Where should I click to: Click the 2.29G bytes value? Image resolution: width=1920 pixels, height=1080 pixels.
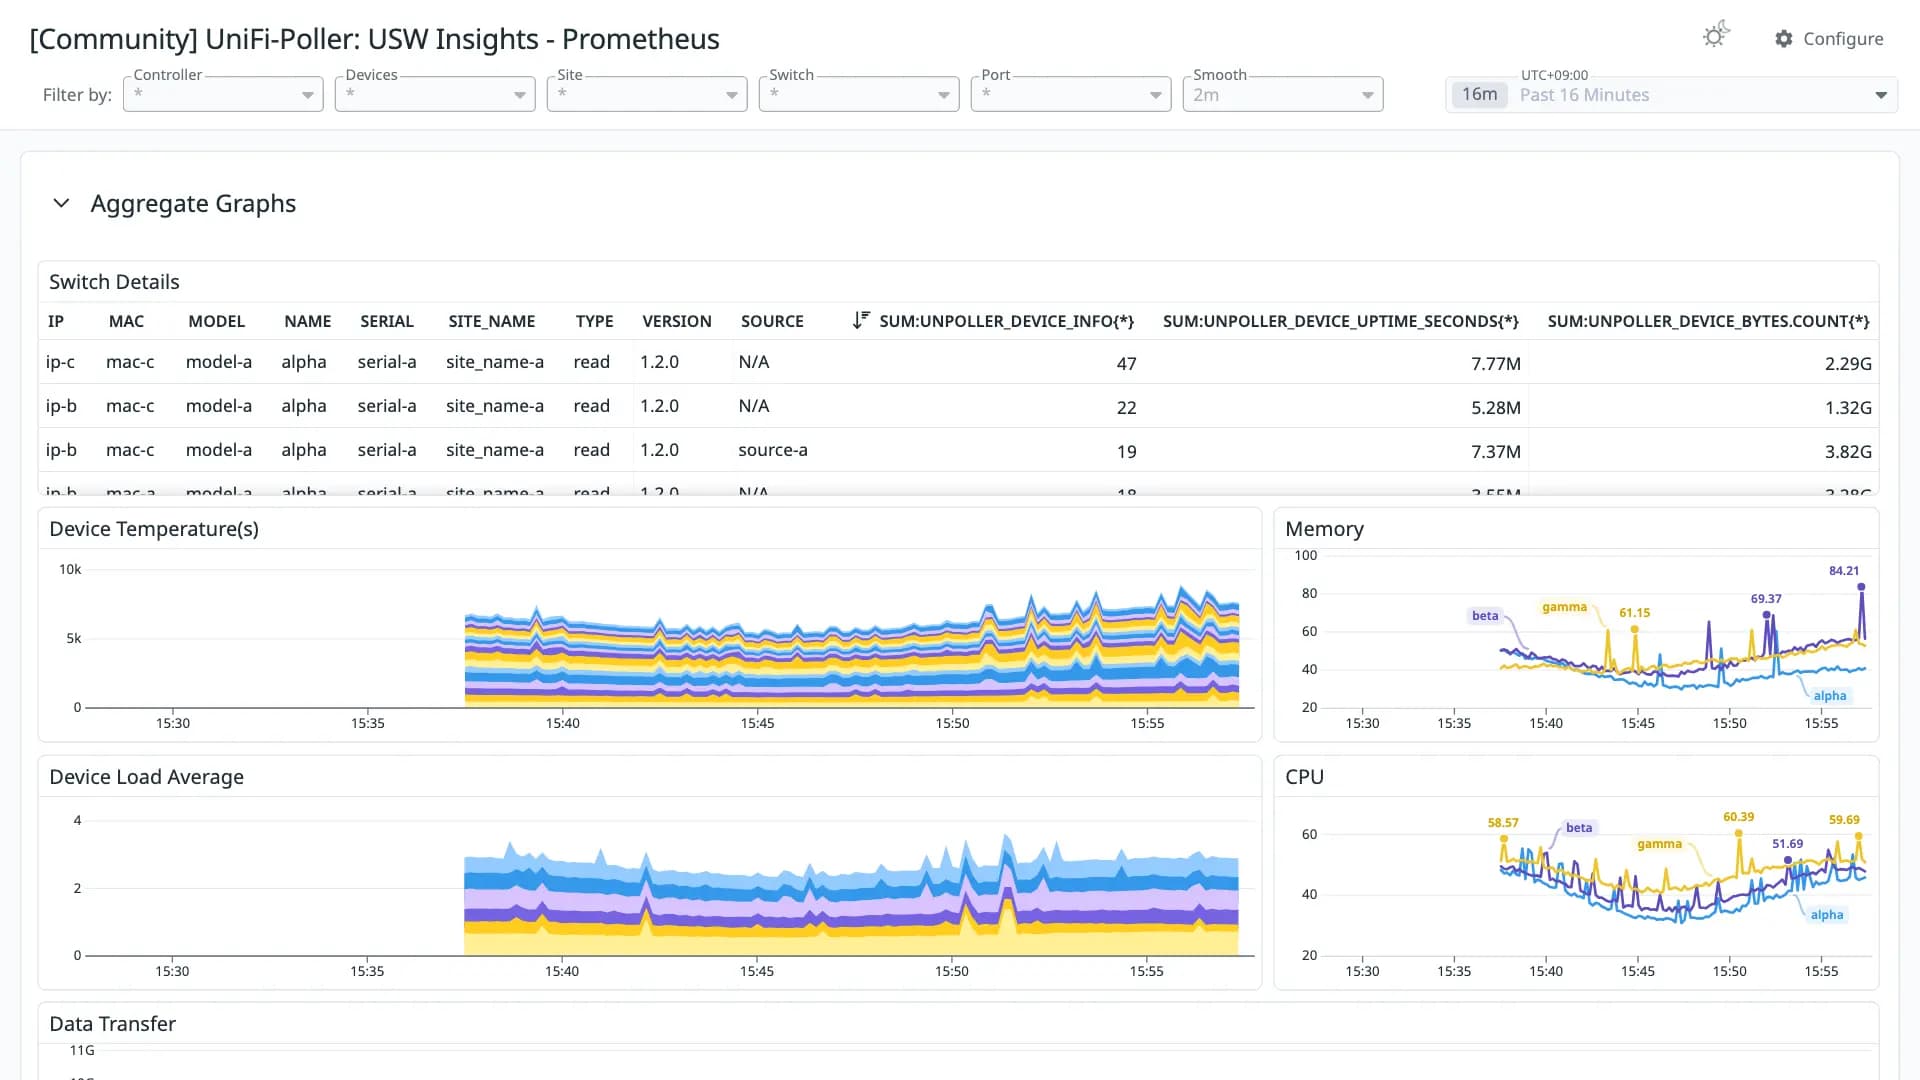click(x=1848, y=364)
